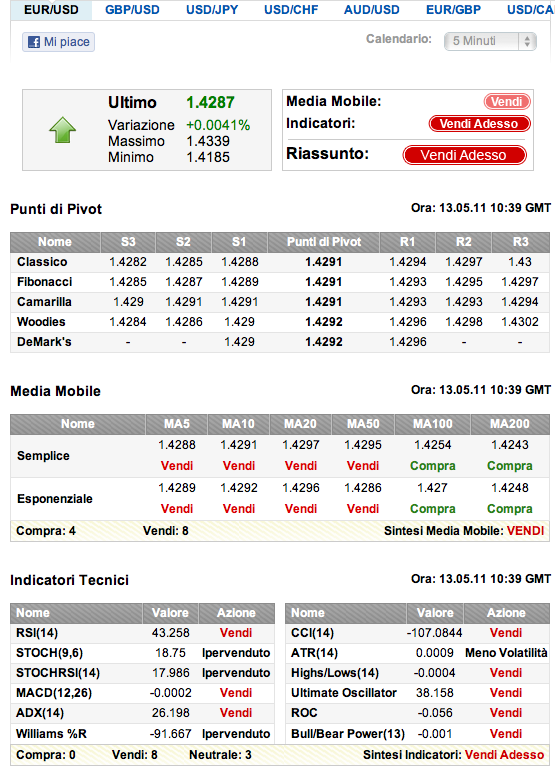This screenshot has height=769, width=555.
Task: Click the Punti di Pivot column header
Action: point(324,242)
